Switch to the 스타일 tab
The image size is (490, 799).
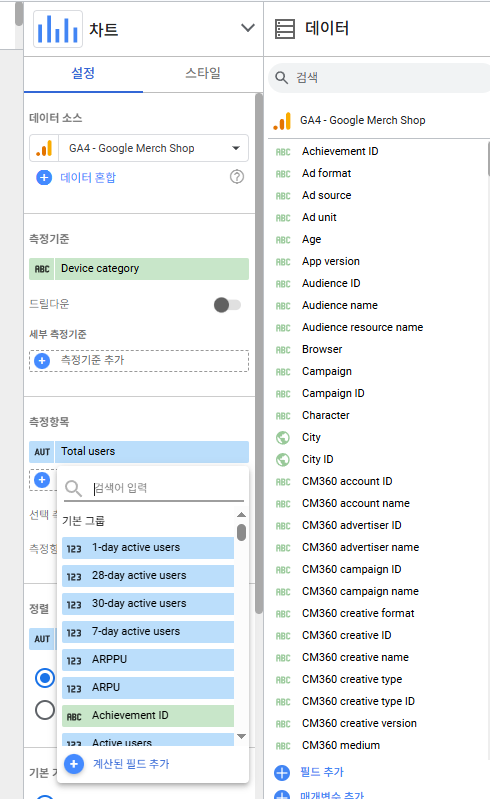pos(203,73)
